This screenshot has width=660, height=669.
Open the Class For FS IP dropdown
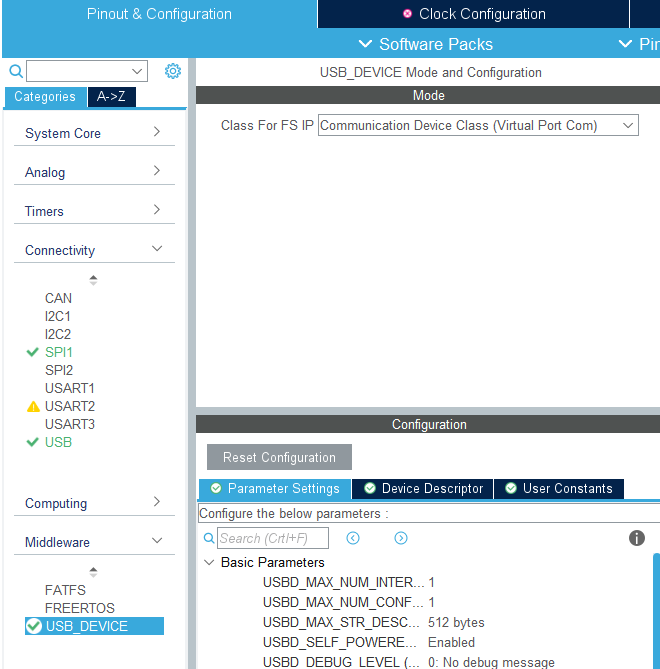(x=478, y=125)
